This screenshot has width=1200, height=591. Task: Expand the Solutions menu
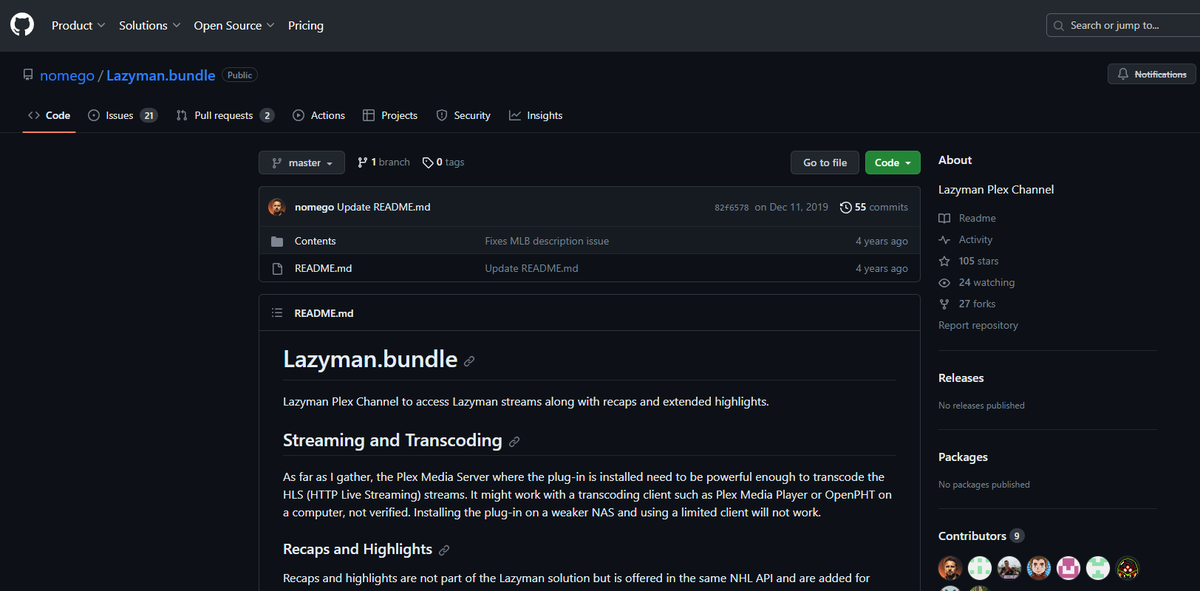click(x=149, y=25)
